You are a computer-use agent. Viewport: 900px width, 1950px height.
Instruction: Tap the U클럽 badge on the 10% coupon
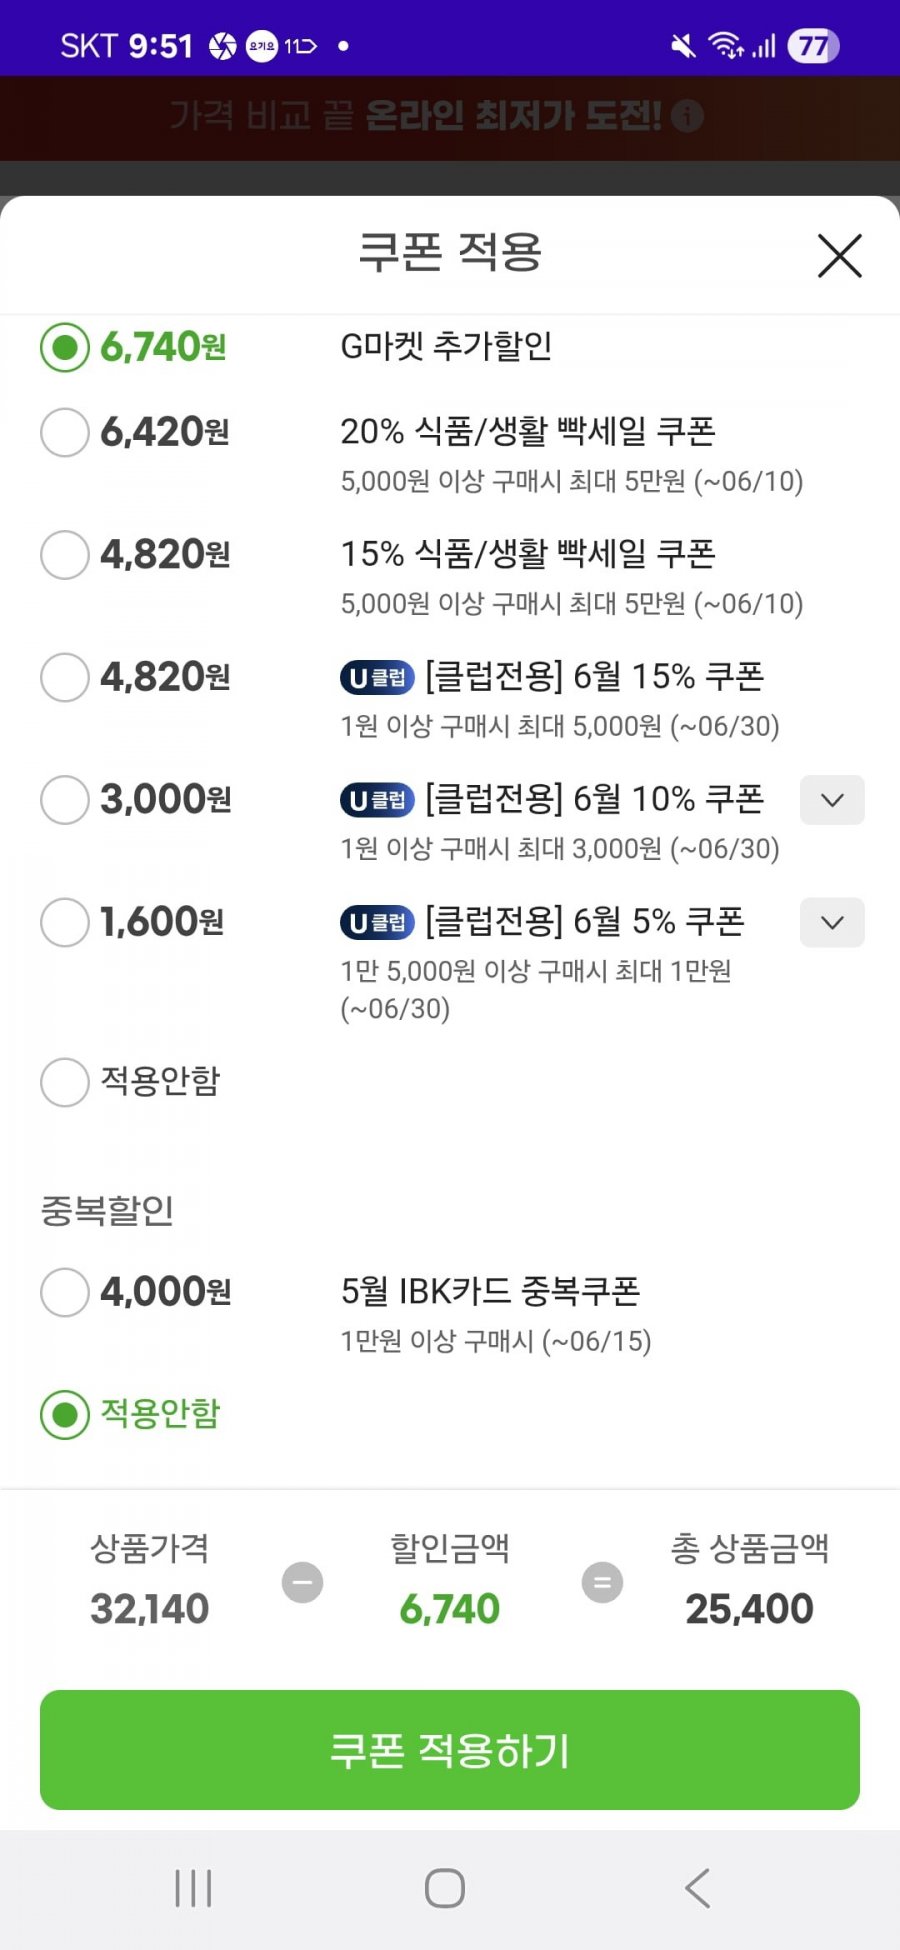[x=377, y=800]
